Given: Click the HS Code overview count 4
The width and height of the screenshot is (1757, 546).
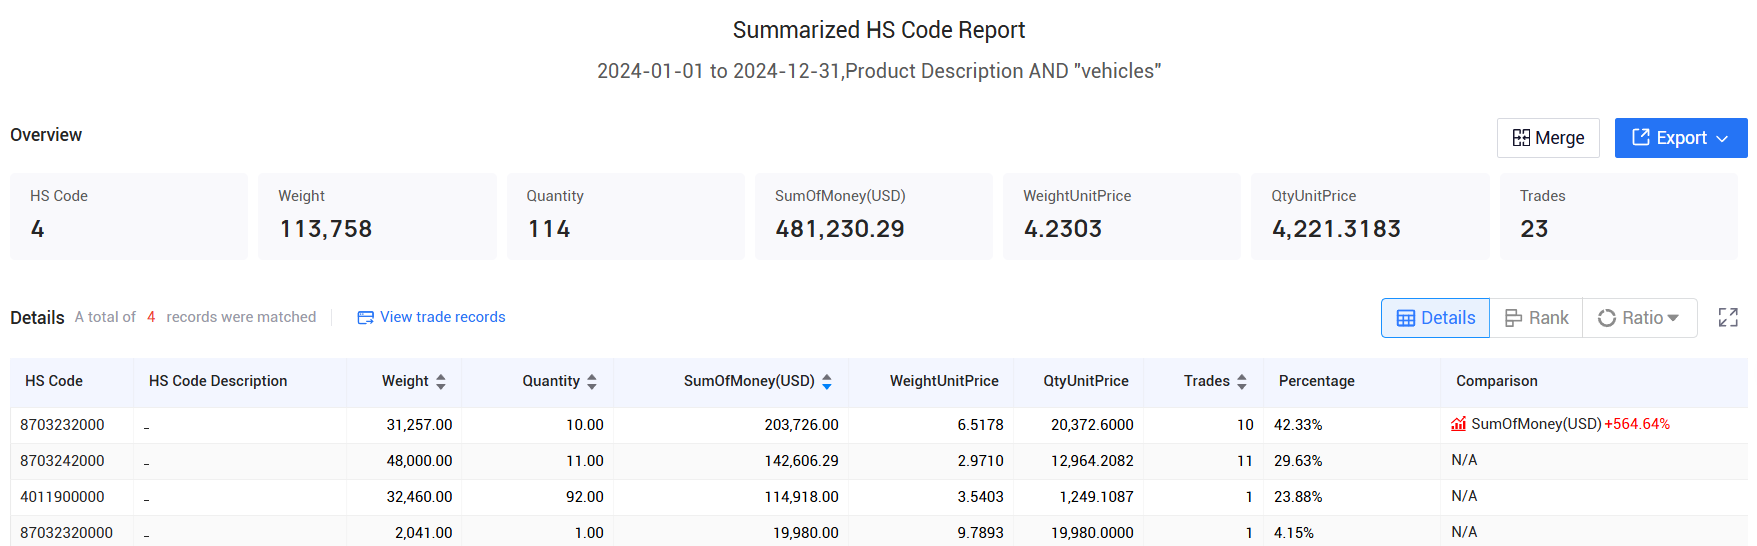Looking at the screenshot, I should tap(37, 229).
